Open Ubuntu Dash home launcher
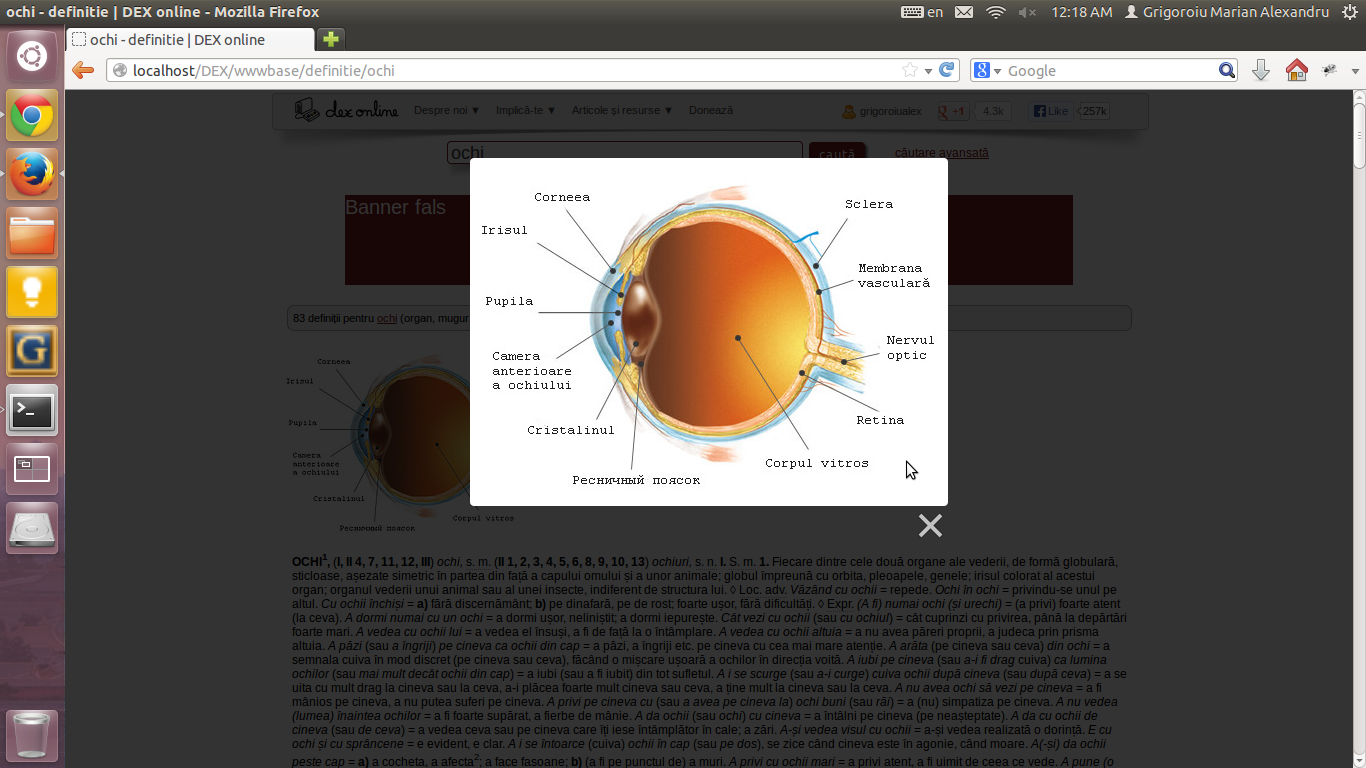1366x768 pixels. (x=32, y=56)
